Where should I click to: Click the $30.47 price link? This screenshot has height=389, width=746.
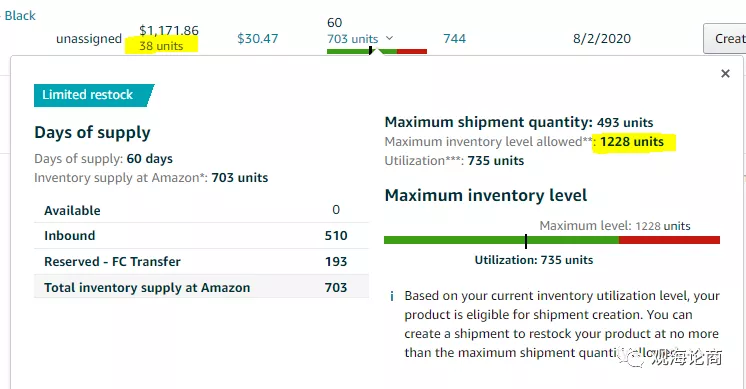(x=257, y=39)
